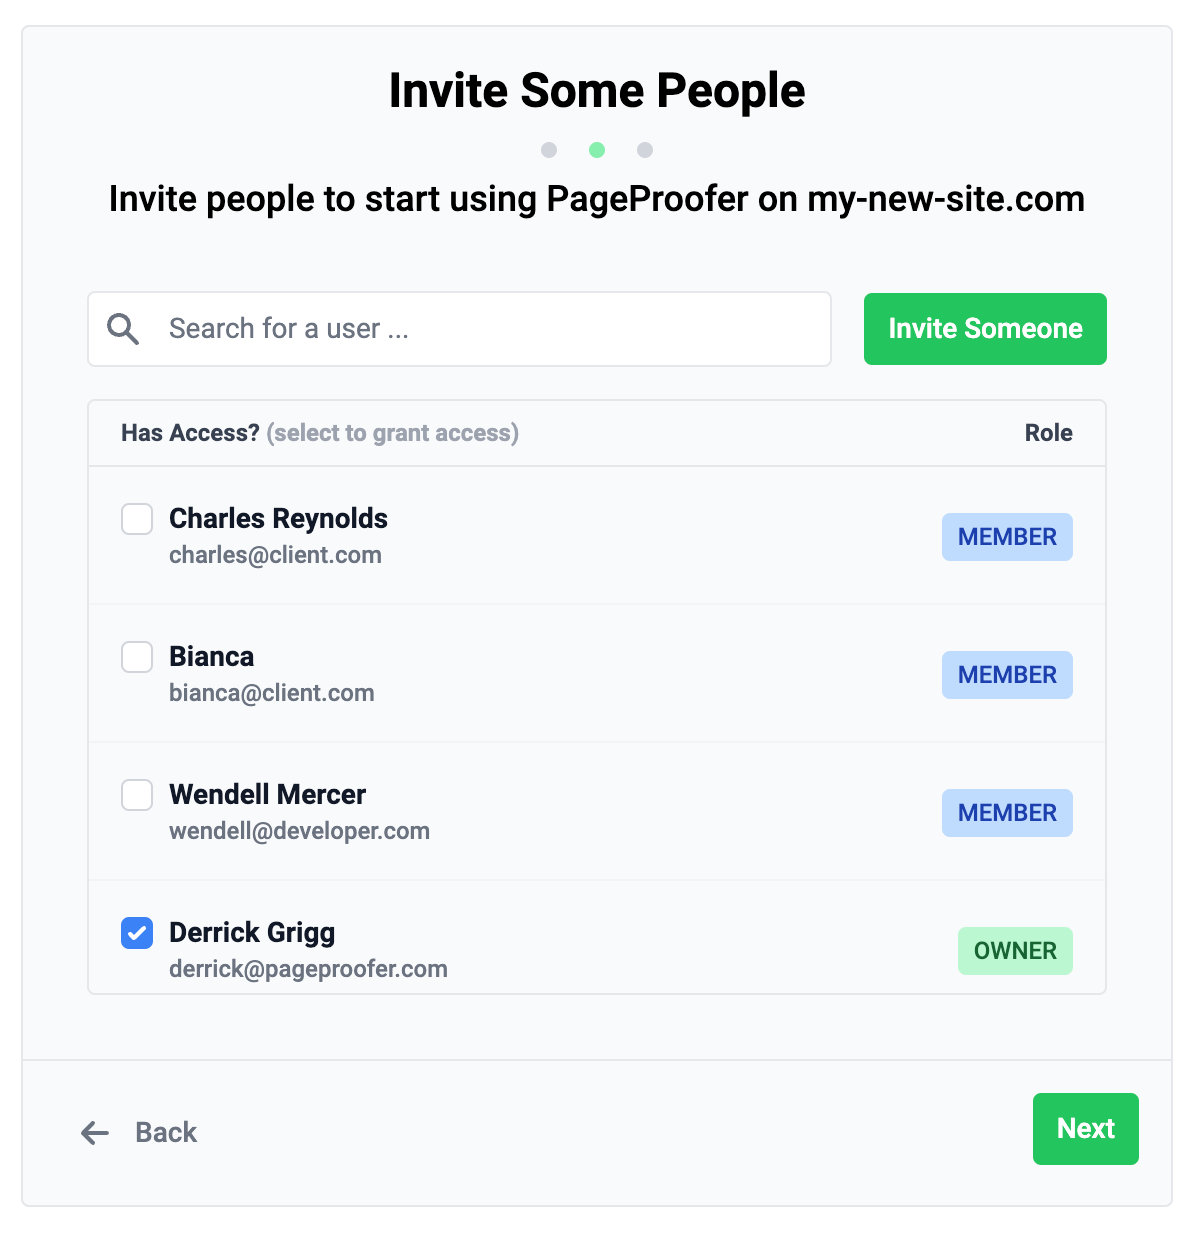Click Charles Reynolds' MEMBER role badge
Screen dimensions: 1198x1235
[x=1007, y=537]
